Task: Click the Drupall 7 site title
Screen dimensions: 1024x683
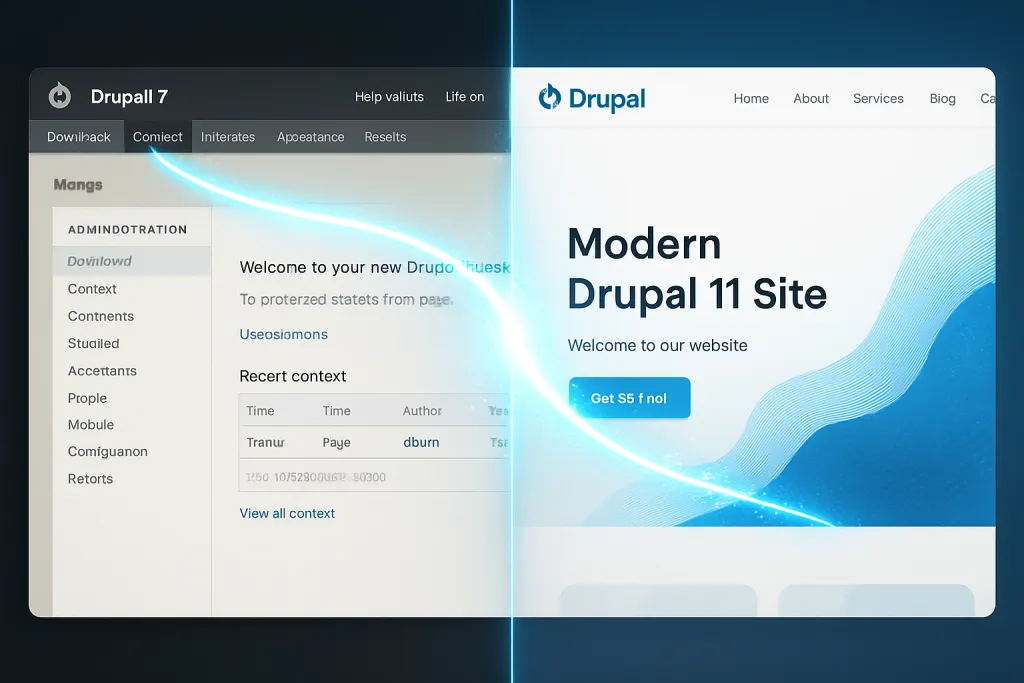Action: [x=129, y=97]
